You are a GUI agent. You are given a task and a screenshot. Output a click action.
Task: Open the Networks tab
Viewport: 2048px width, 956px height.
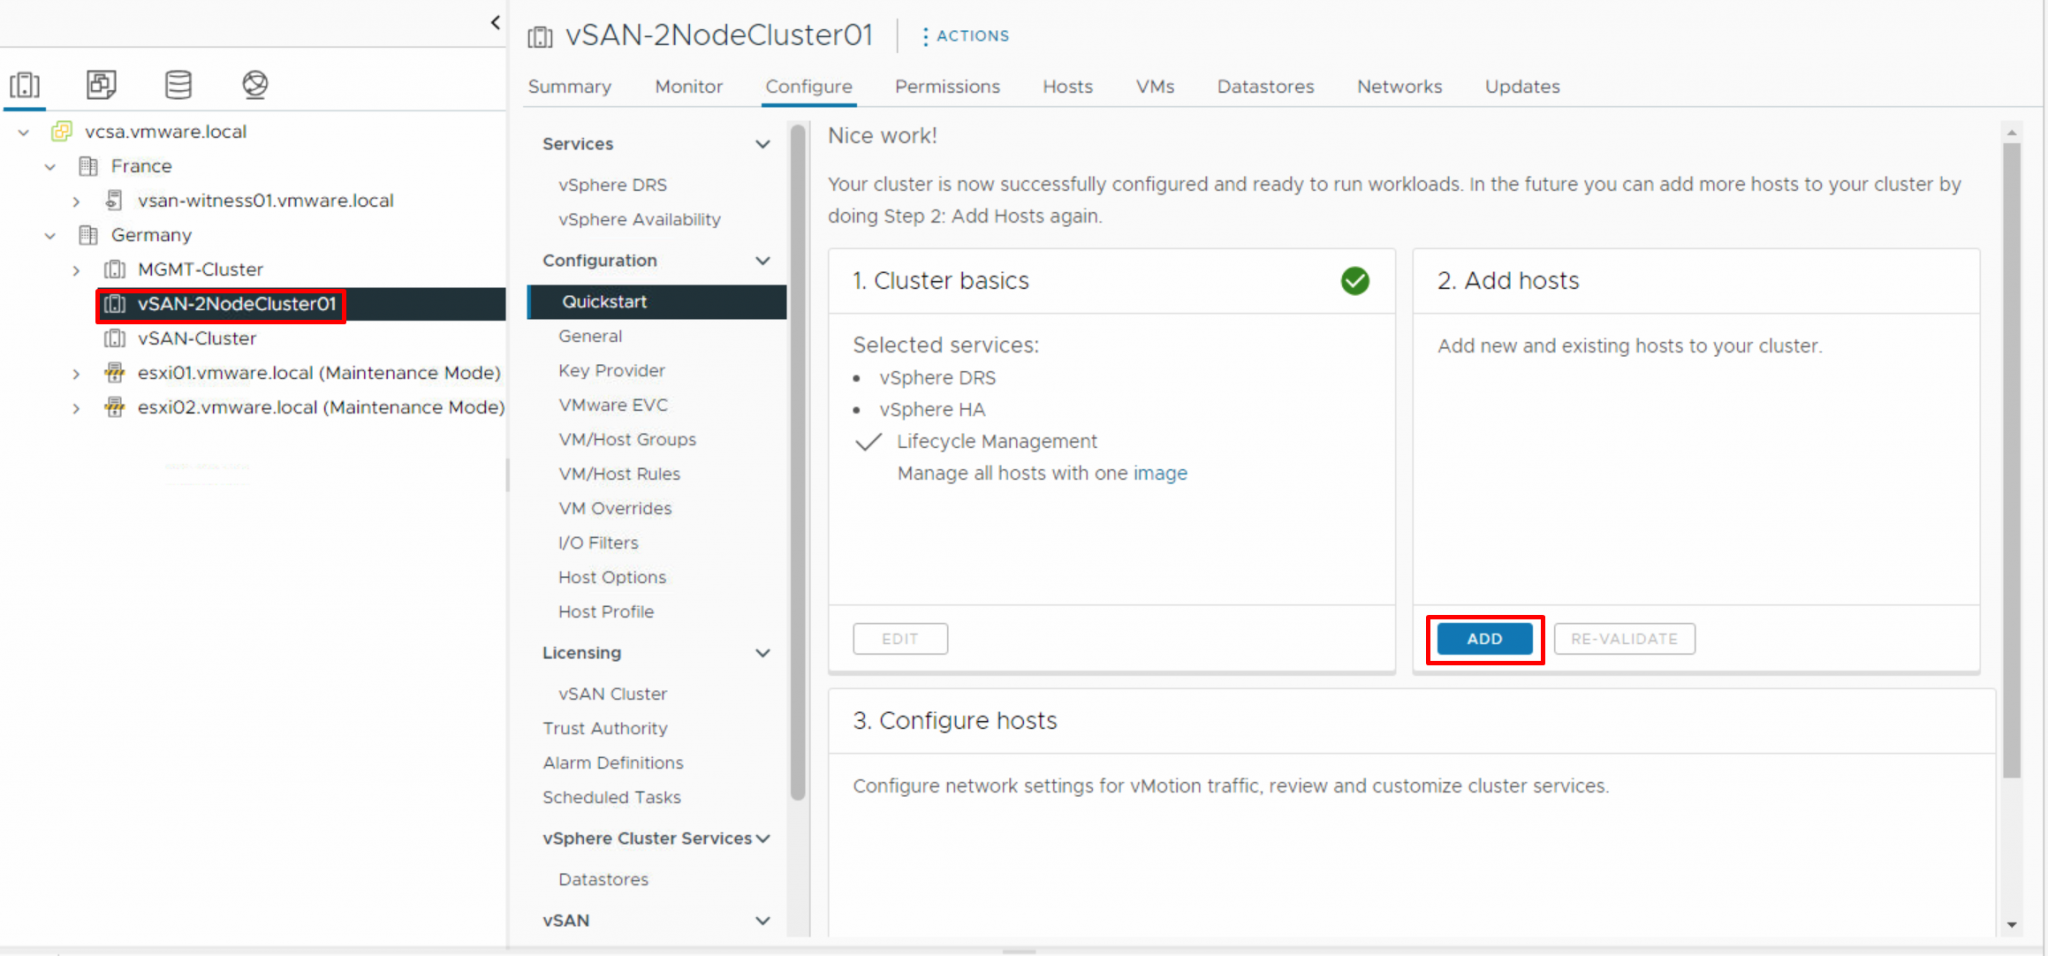click(x=1399, y=86)
